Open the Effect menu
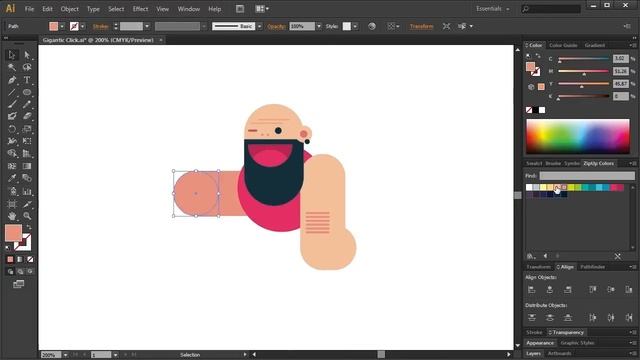Viewport: 640px width, 360px height. [140, 9]
